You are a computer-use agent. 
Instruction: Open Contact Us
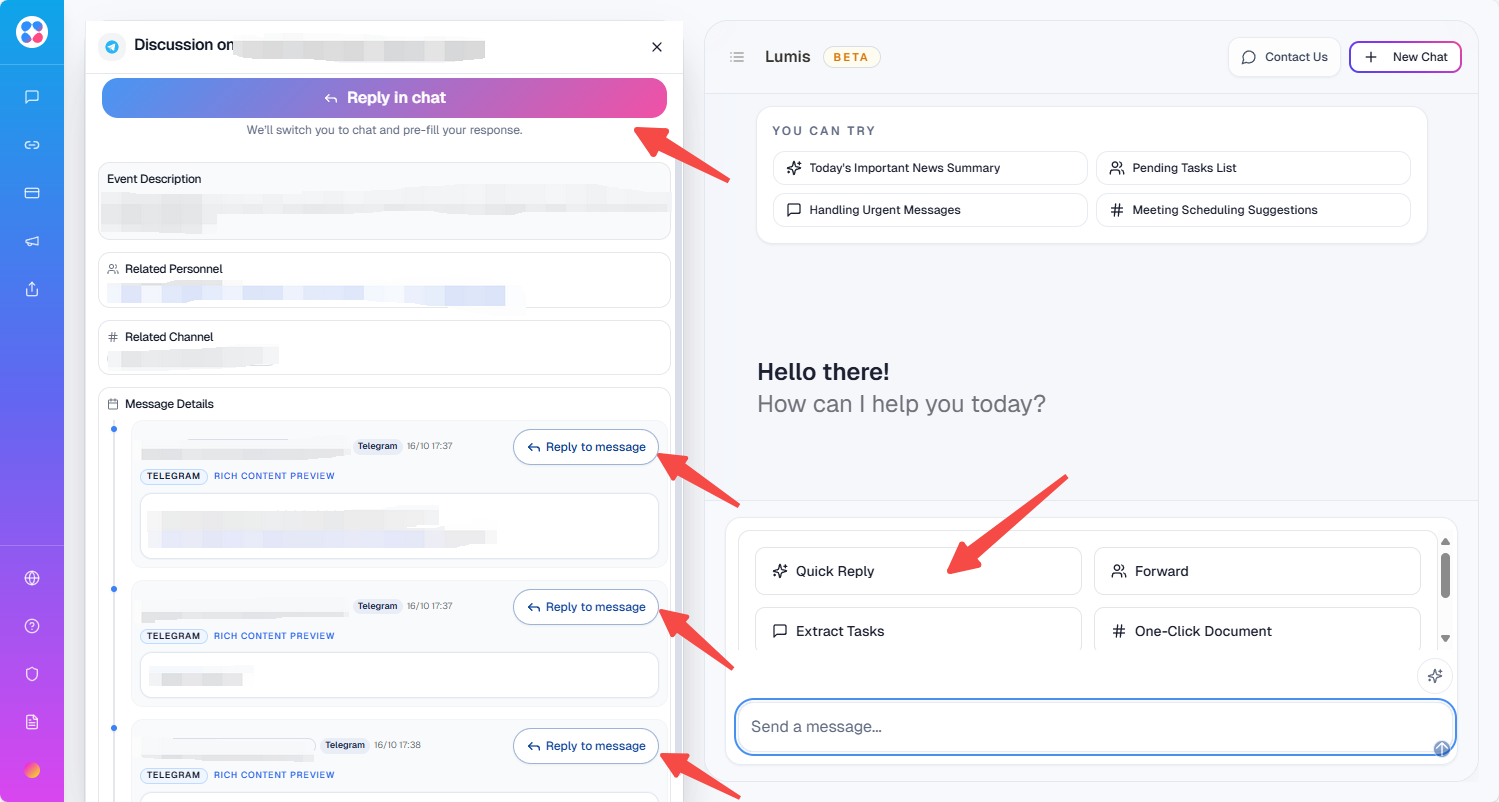click(x=1284, y=57)
